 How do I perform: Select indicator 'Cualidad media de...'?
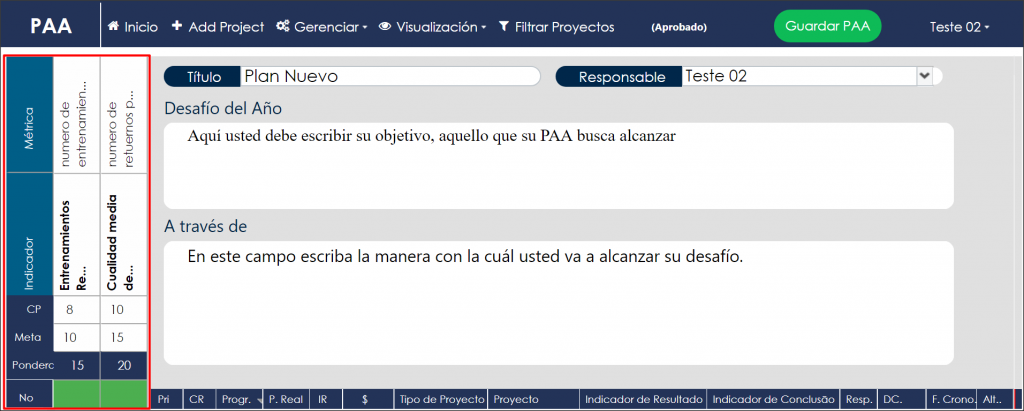point(123,235)
